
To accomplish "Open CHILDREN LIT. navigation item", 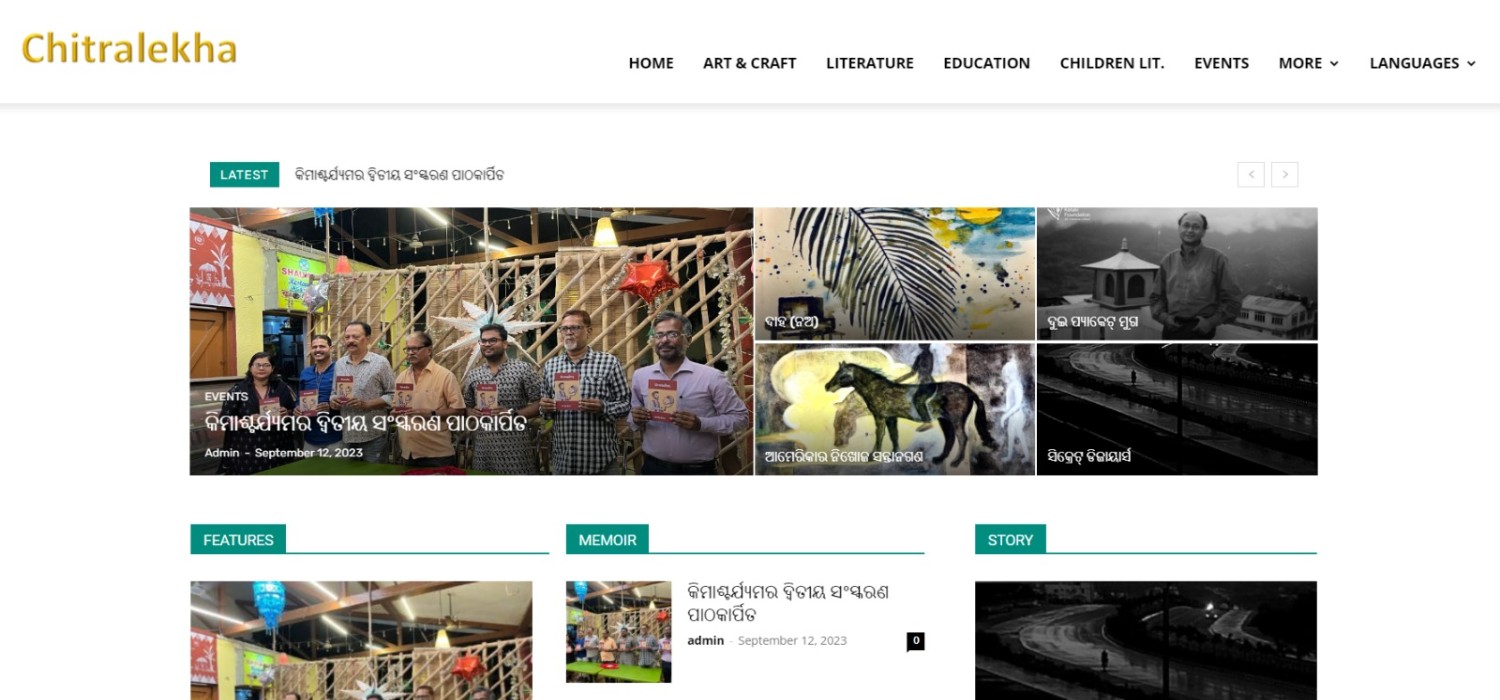I will pos(1112,63).
